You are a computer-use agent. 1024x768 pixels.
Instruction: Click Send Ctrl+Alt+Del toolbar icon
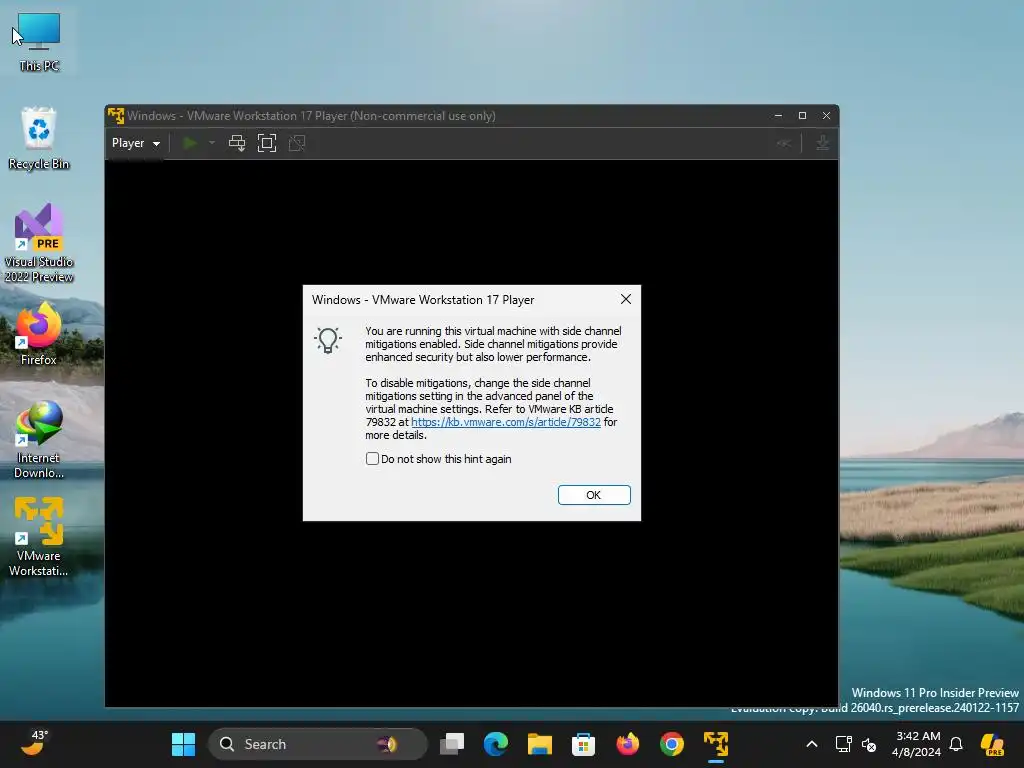[x=237, y=143]
